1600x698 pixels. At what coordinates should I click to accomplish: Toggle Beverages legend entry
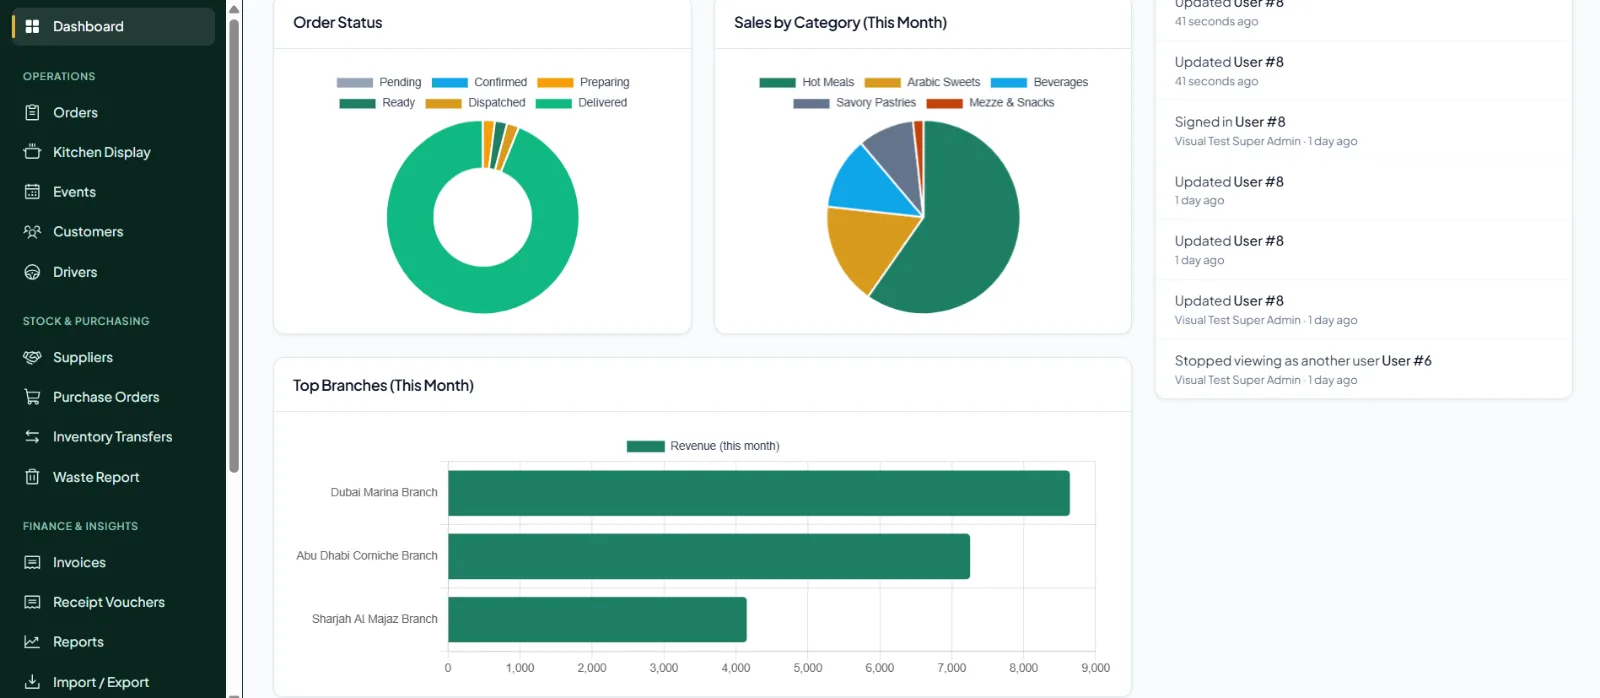pyautogui.click(x=1039, y=82)
